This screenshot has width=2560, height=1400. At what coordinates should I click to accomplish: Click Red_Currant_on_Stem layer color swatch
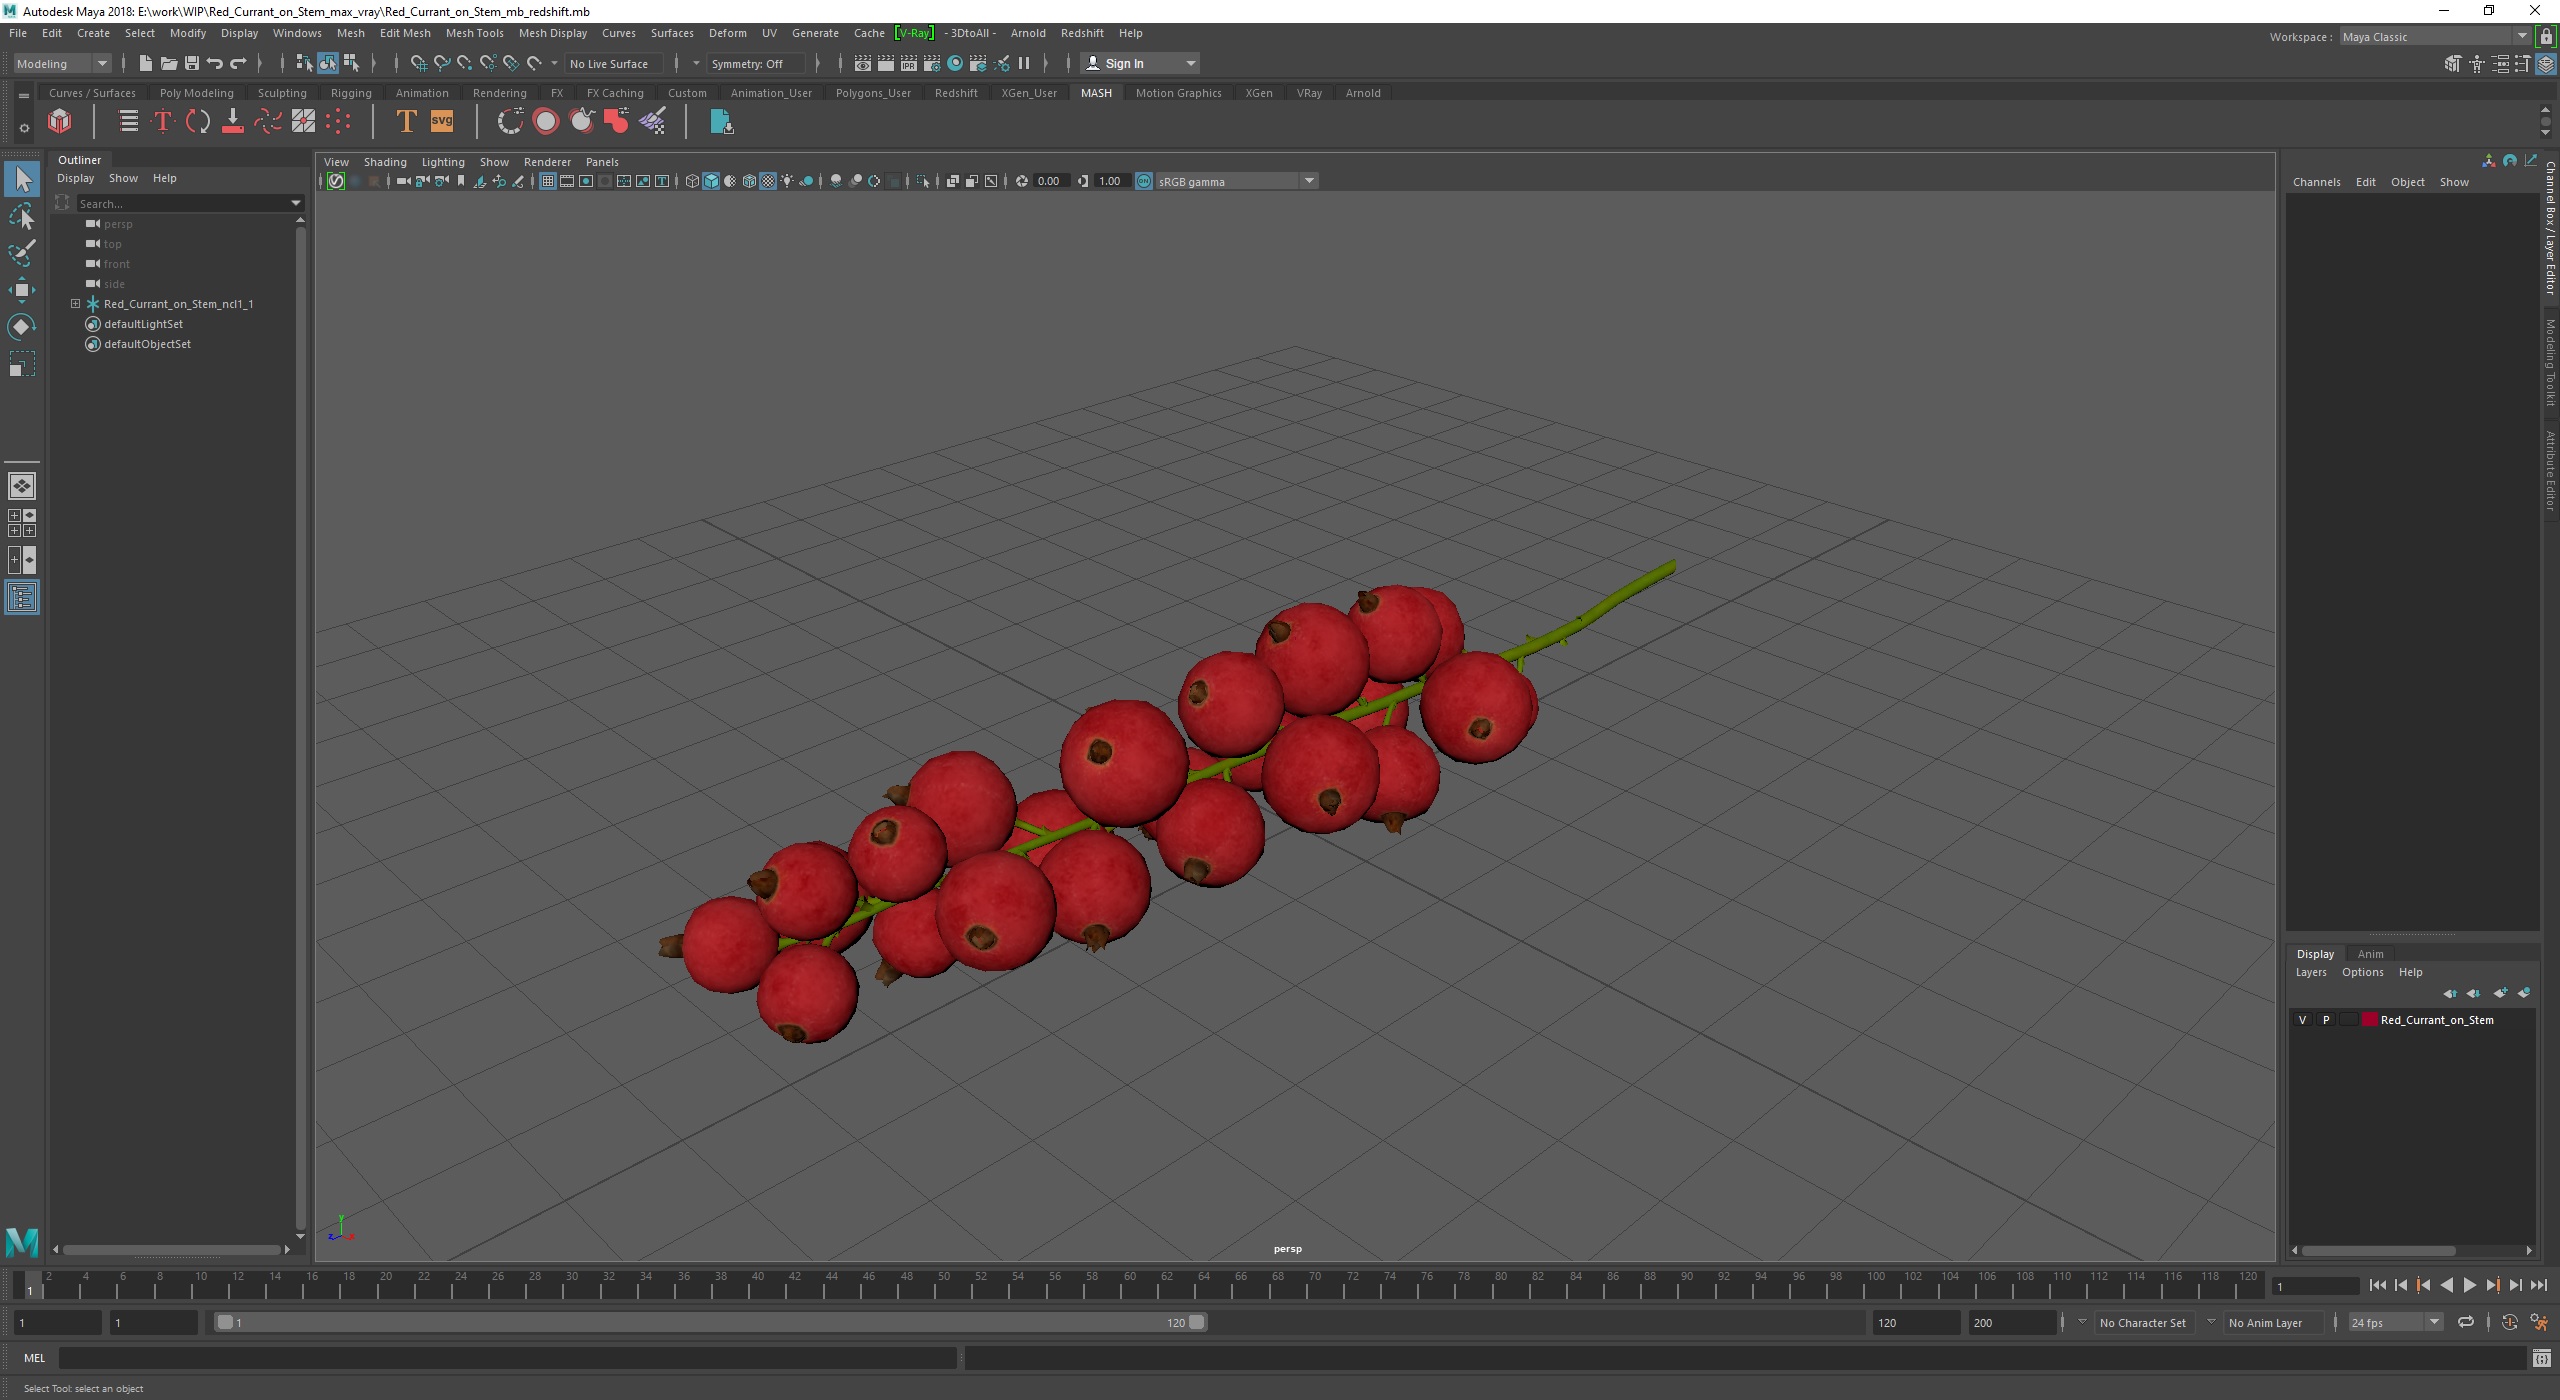[2369, 1020]
